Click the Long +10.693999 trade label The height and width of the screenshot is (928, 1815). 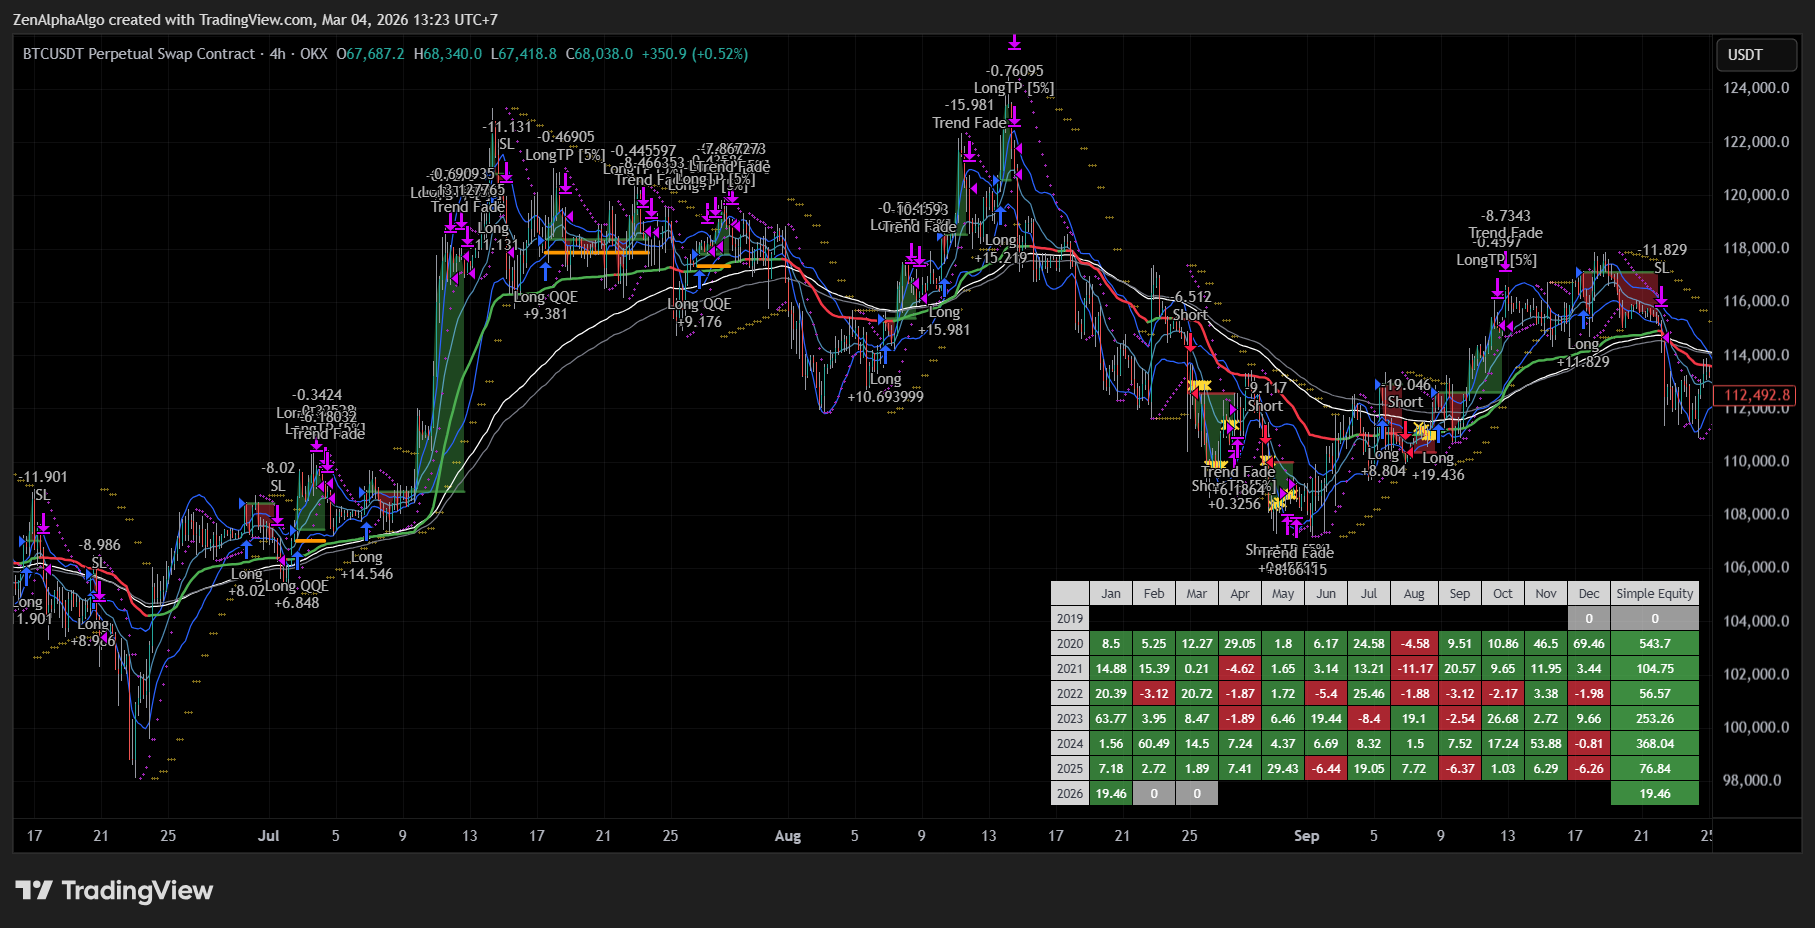click(885, 388)
